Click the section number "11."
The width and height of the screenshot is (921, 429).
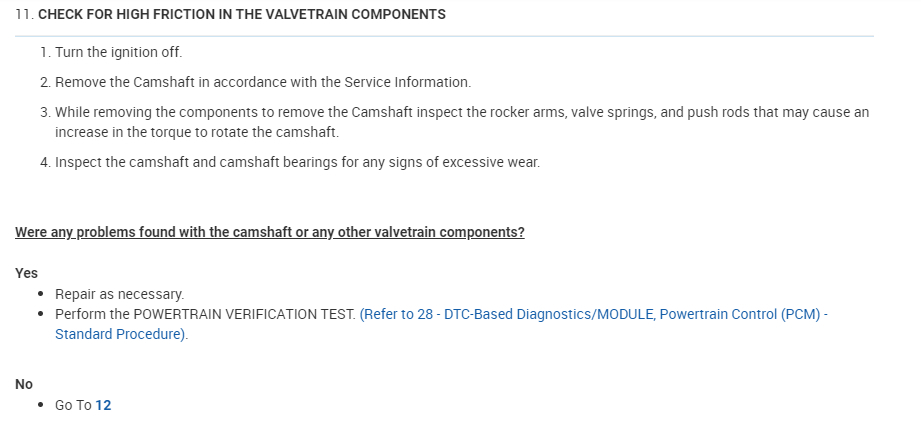point(24,15)
